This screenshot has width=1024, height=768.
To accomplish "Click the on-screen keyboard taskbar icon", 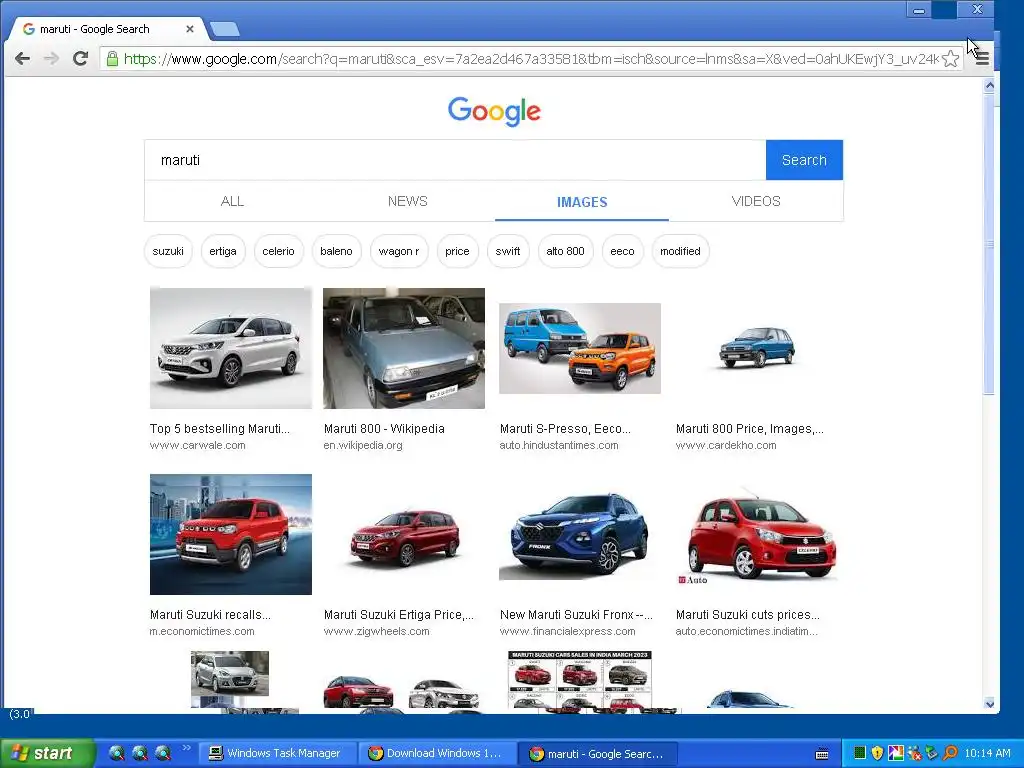I will pyautogui.click(x=822, y=754).
